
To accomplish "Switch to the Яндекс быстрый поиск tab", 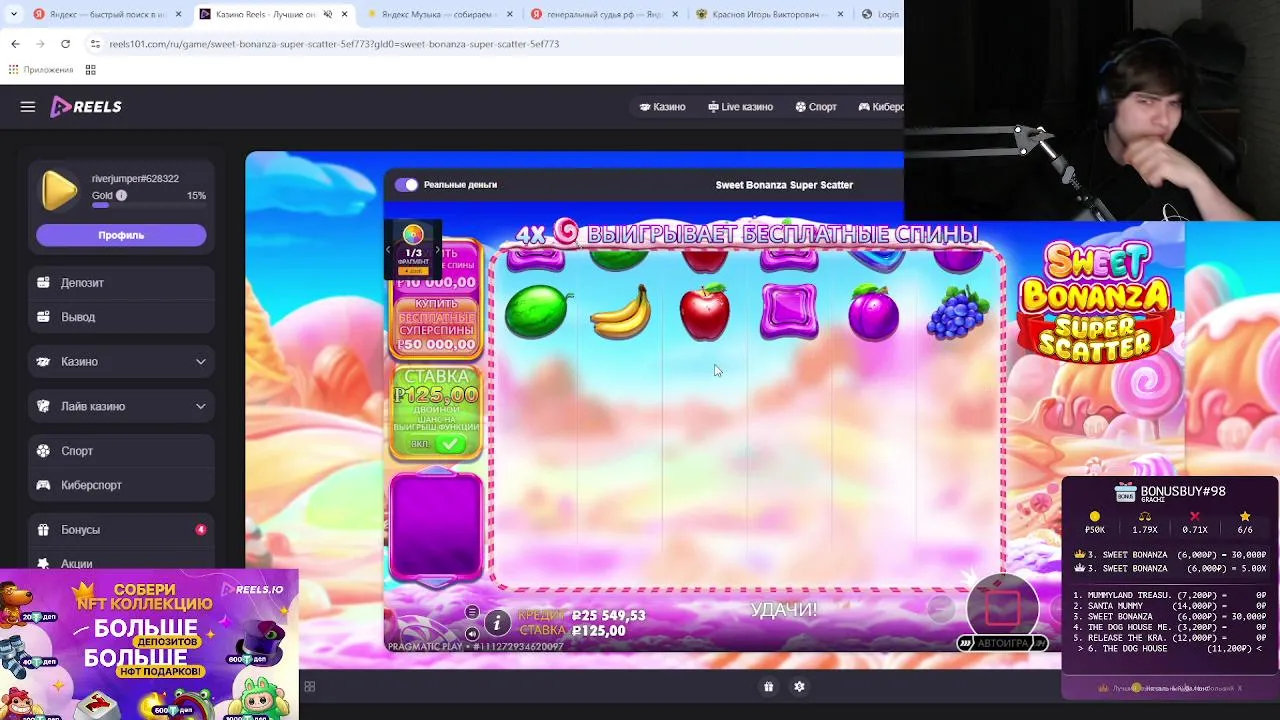I will click(x=107, y=14).
